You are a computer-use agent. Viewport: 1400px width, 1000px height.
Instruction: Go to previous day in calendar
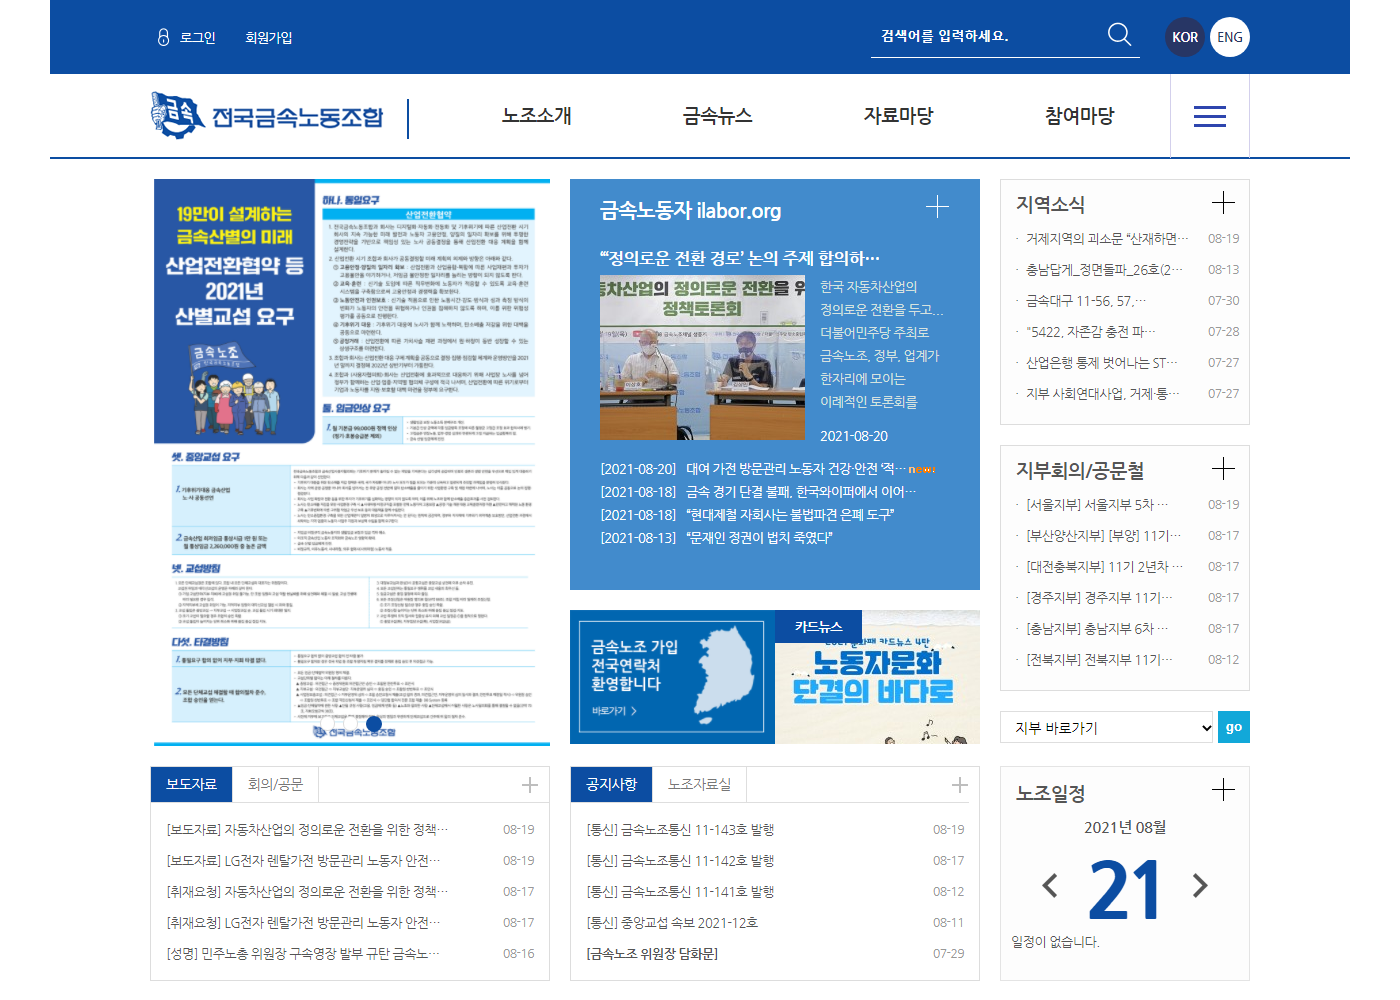tap(1050, 885)
